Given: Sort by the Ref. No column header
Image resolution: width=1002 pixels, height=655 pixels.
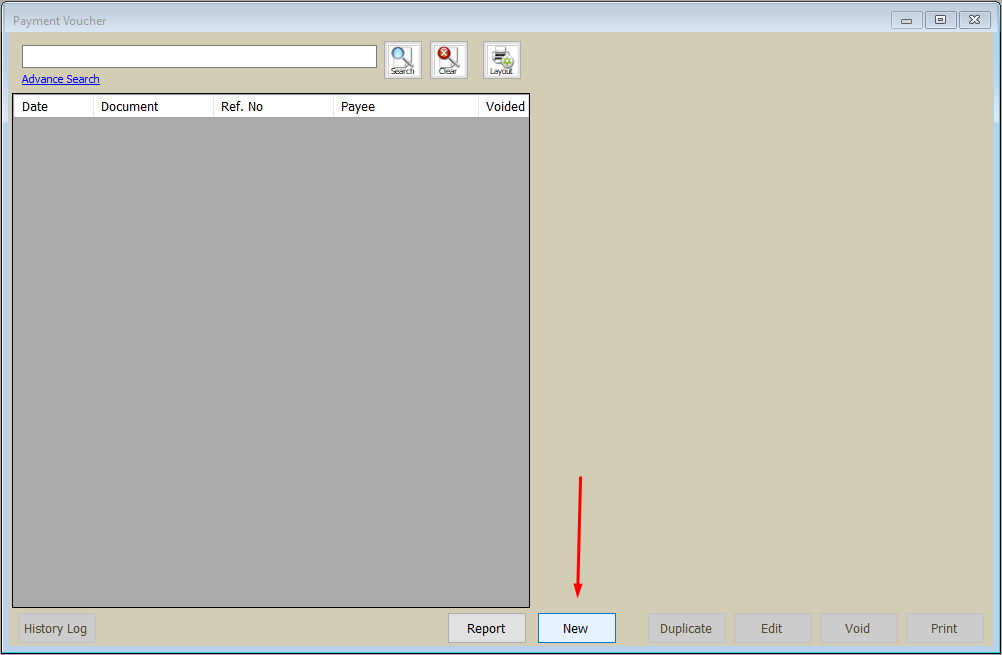Looking at the screenshot, I should 274,107.
